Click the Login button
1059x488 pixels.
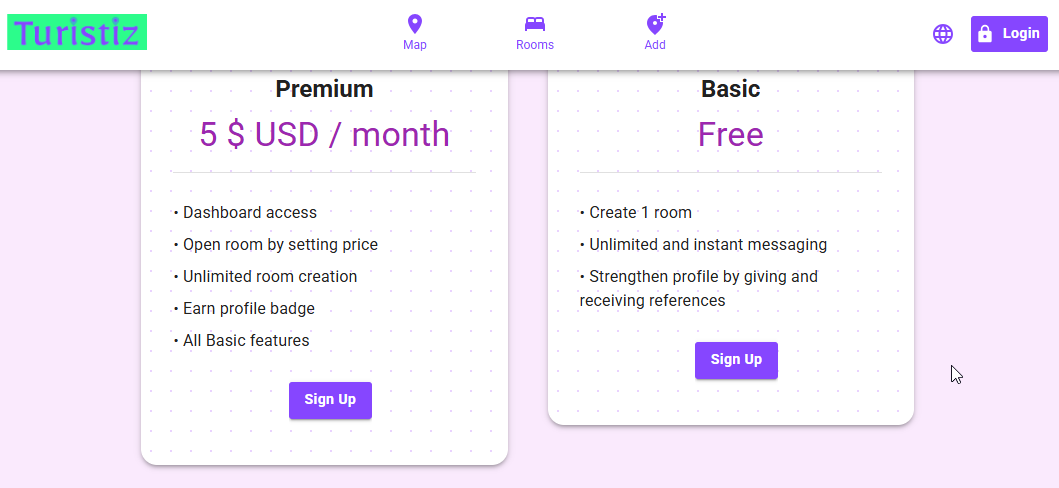point(1009,34)
